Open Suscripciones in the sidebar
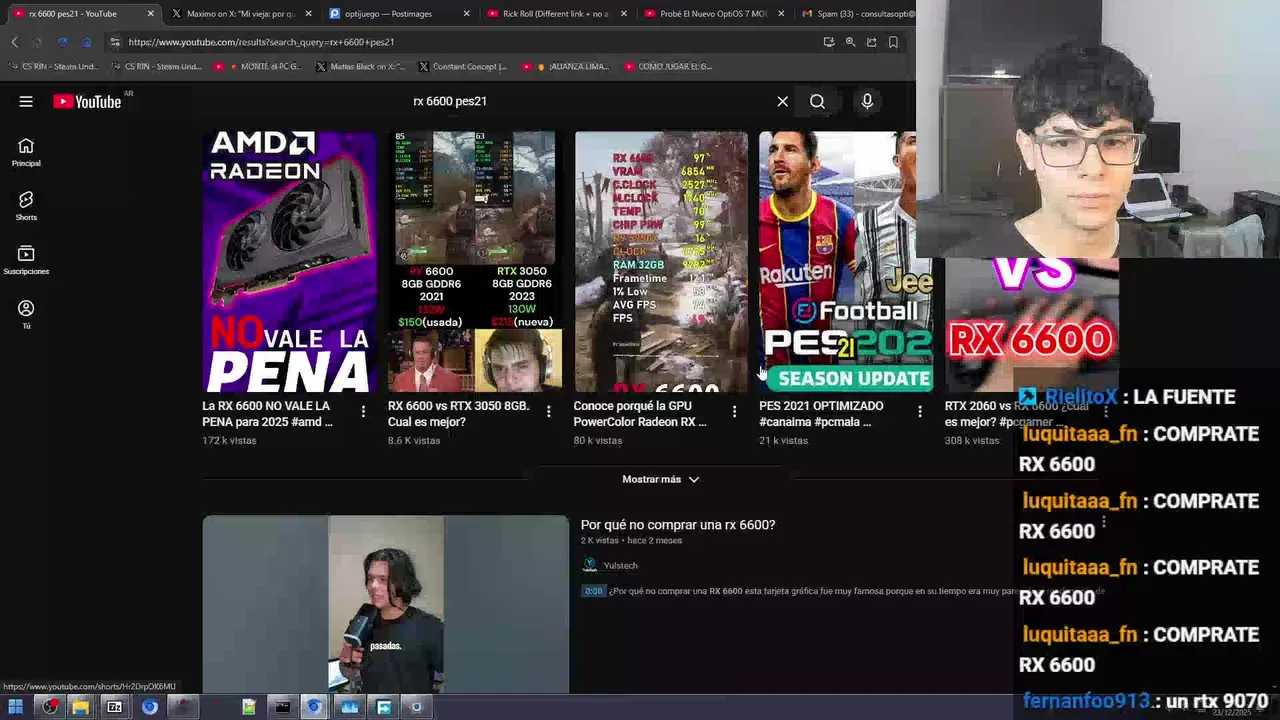Viewport: 1280px width, 720px height. click(x=26, y=261)
